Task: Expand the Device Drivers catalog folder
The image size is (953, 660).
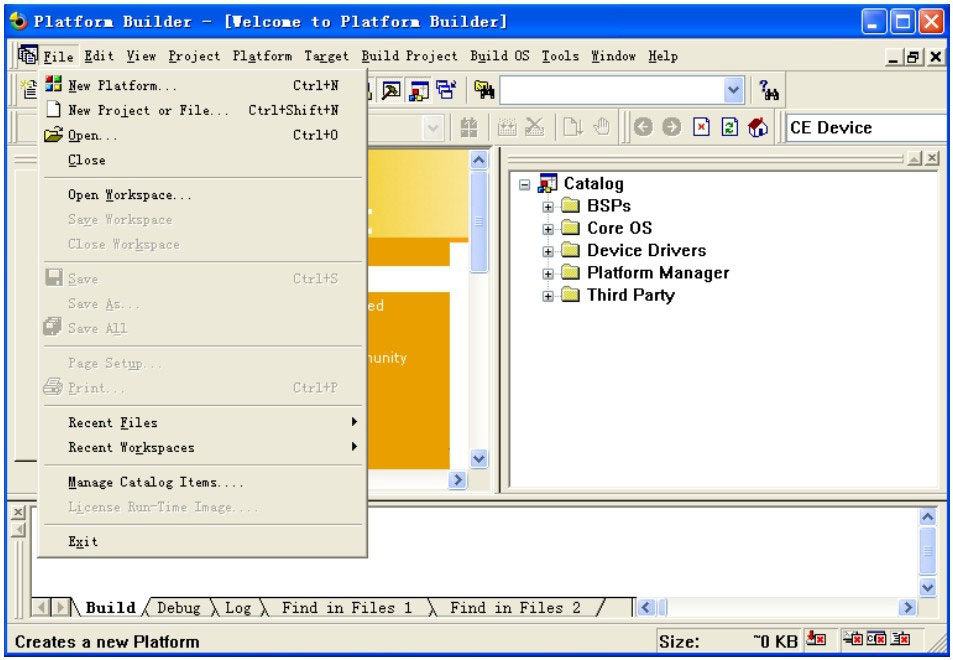Action: click(x=548, y=251)
